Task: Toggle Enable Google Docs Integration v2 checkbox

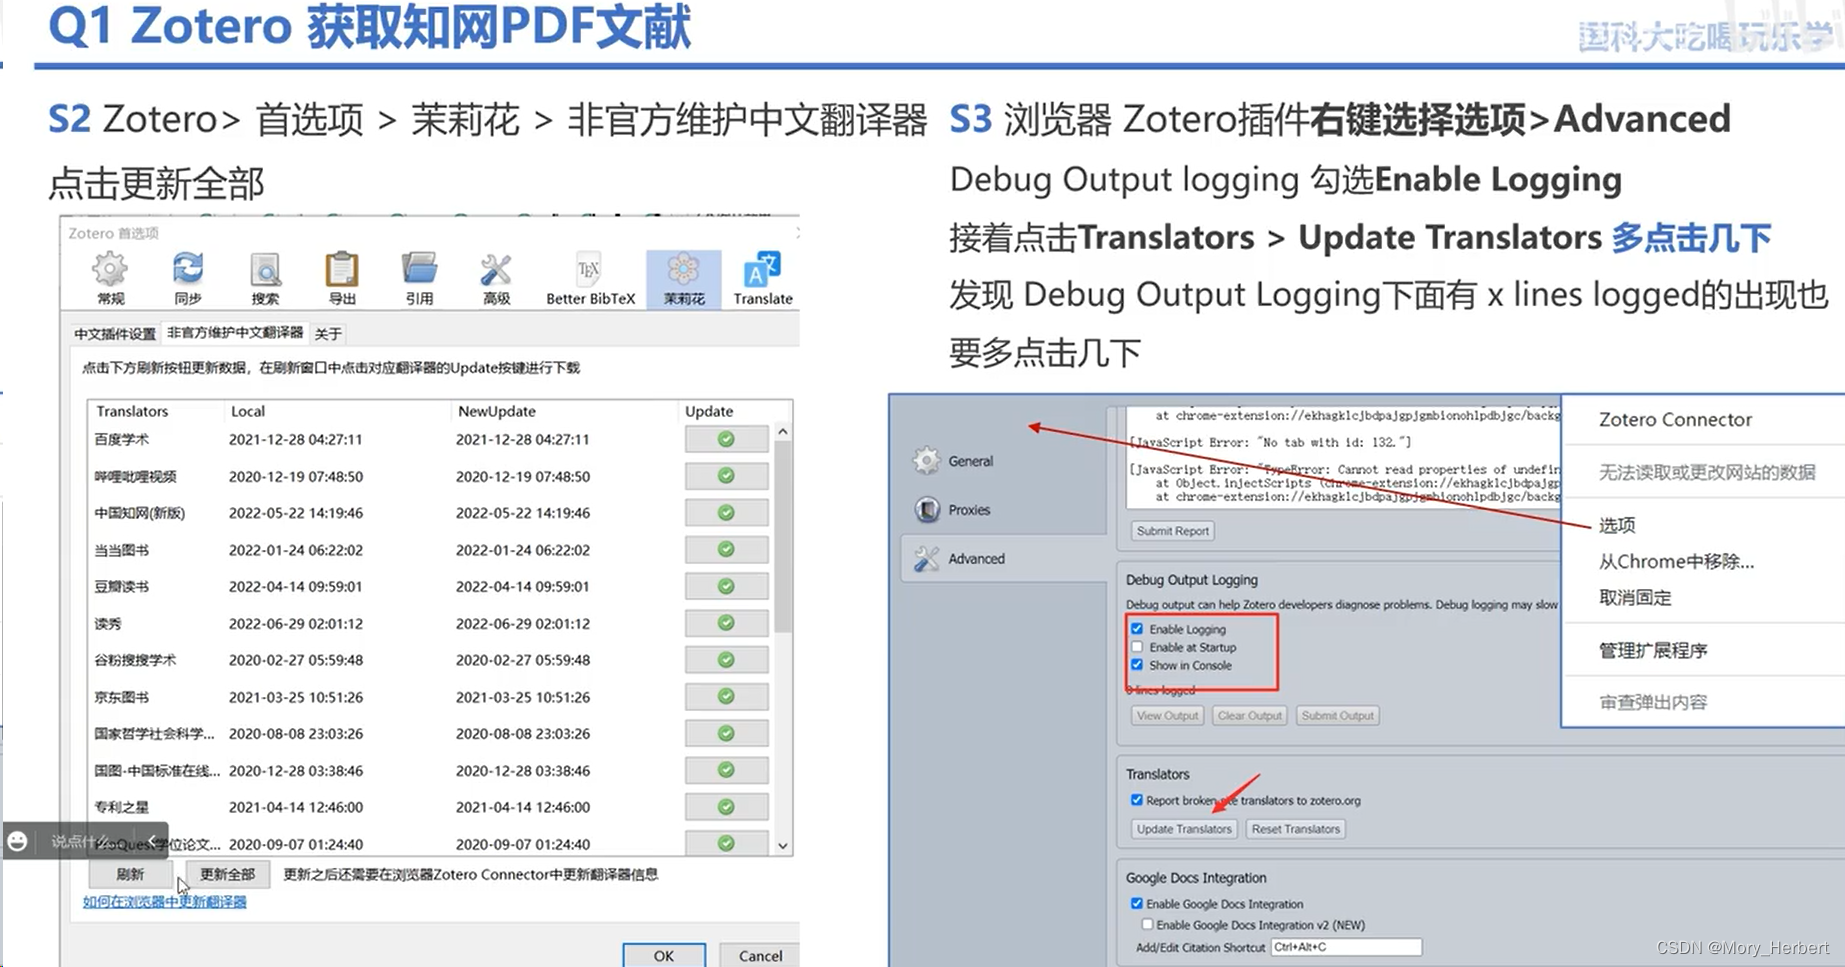Action: 1147,925
